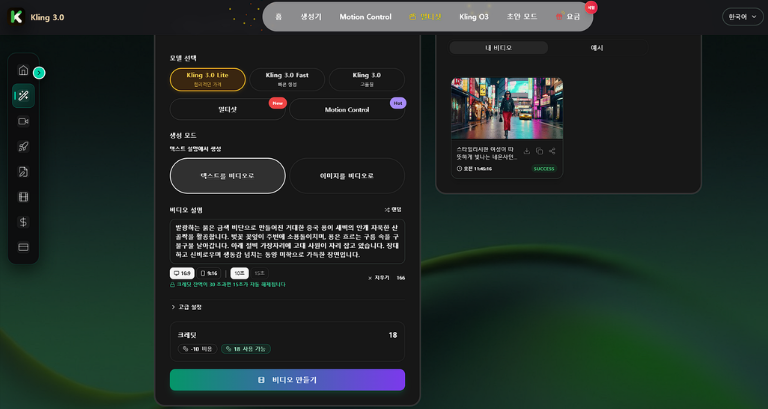Expand the 고급 설정 advanced settings
The height and width of the screenshot is (409, 768).
coord(186,307)
